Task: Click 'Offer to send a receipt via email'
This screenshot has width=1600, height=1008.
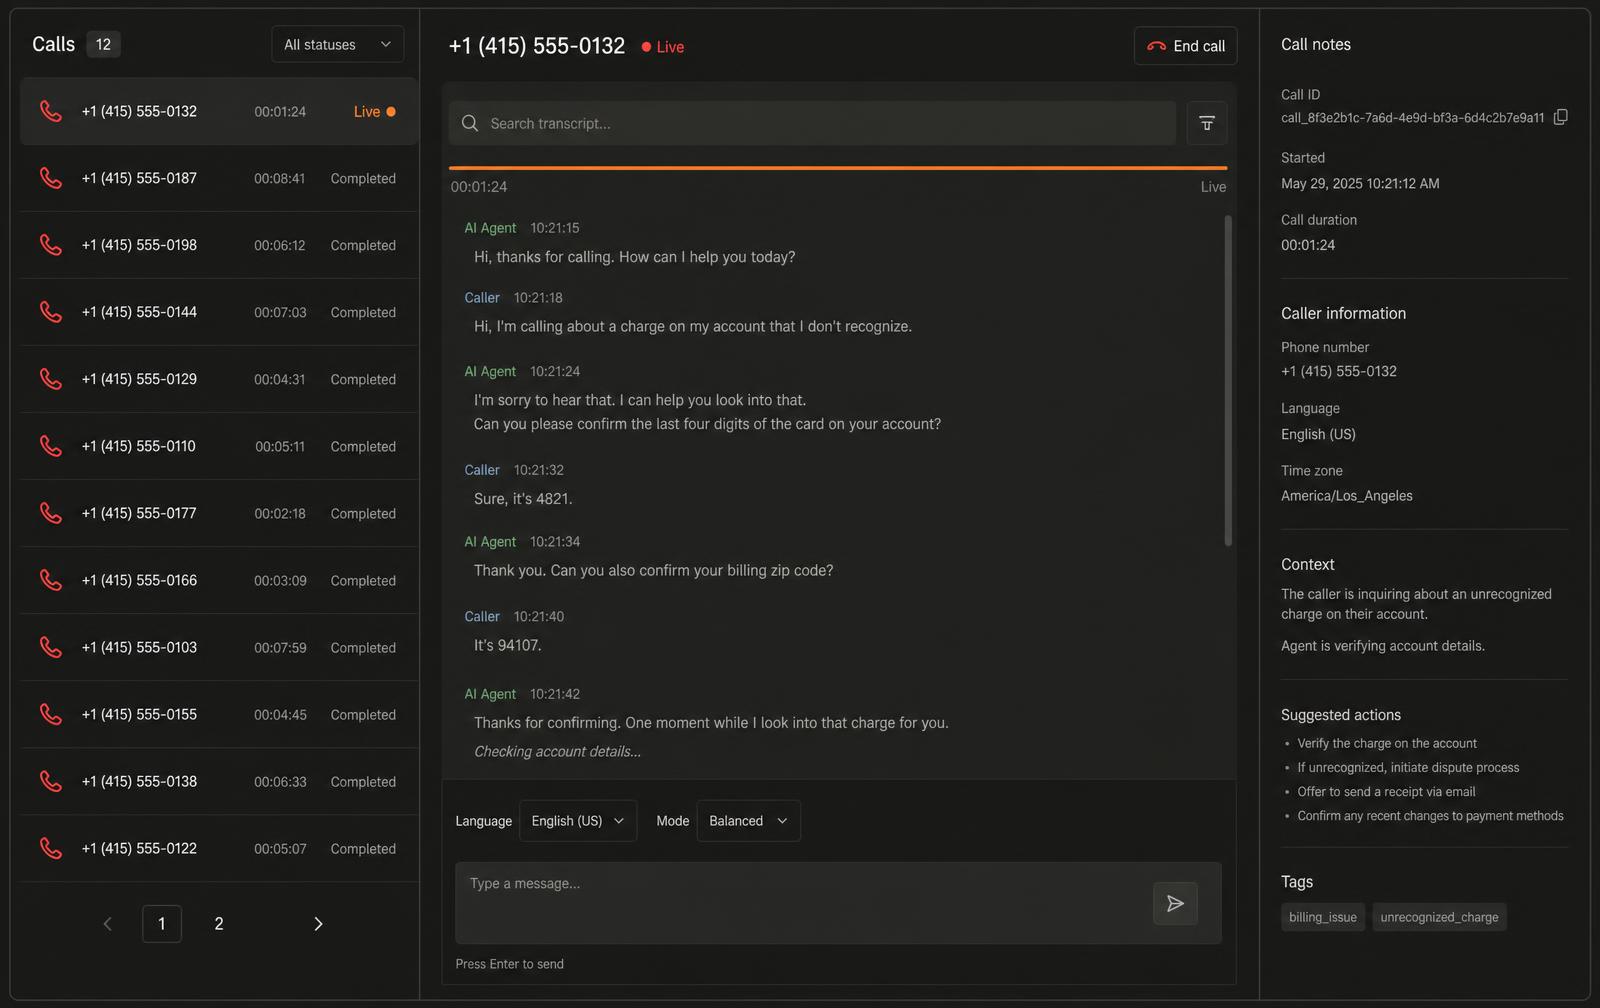Action: (1386, 791)
